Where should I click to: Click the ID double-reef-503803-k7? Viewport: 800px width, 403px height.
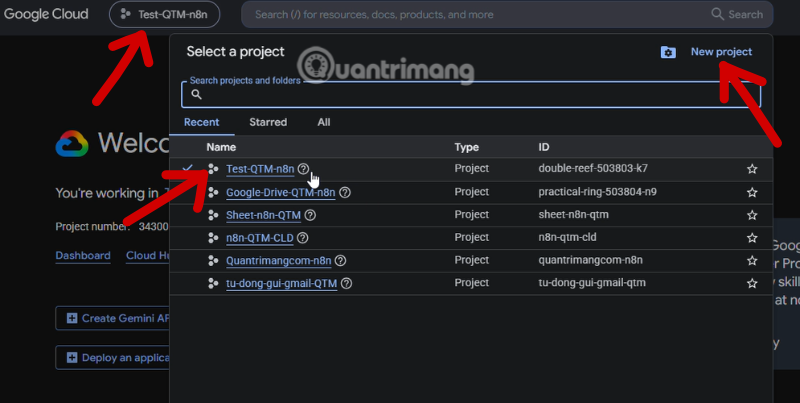pos(593,168)
